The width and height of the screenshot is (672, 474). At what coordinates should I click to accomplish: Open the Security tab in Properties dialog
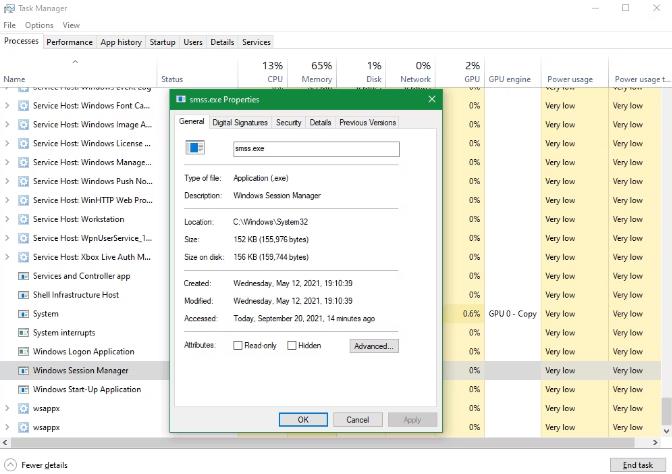pyautogui.click(x=288, y=123)
